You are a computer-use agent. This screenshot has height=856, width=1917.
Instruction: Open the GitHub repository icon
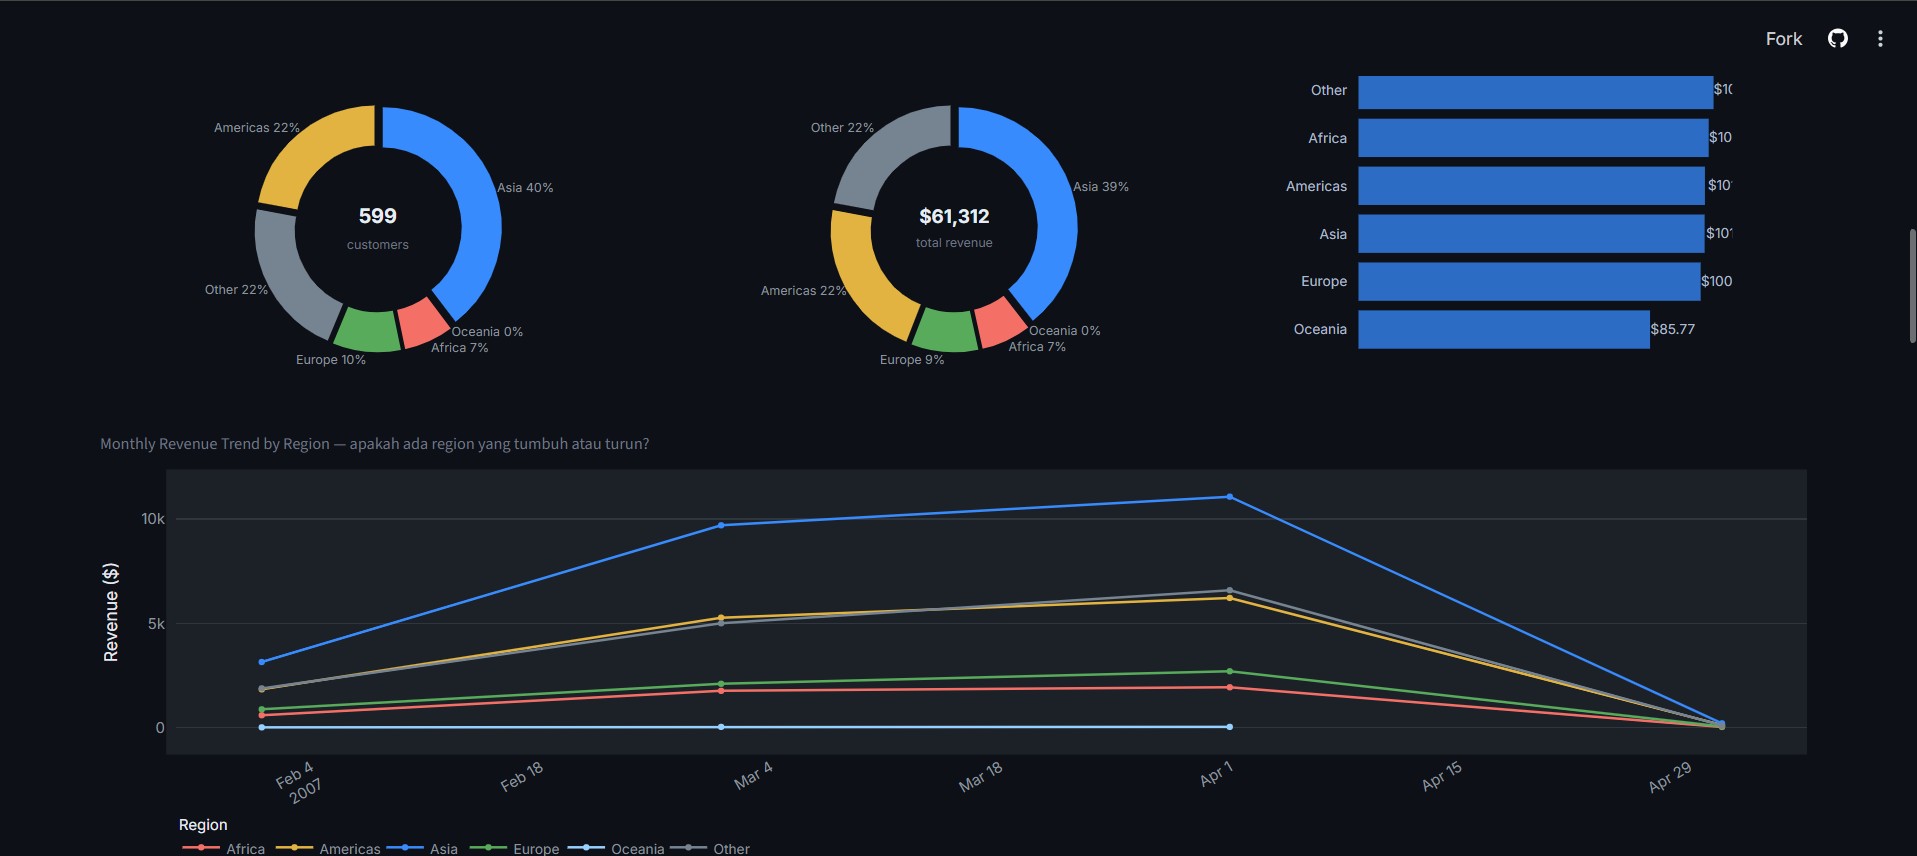tap(1838, 39)
